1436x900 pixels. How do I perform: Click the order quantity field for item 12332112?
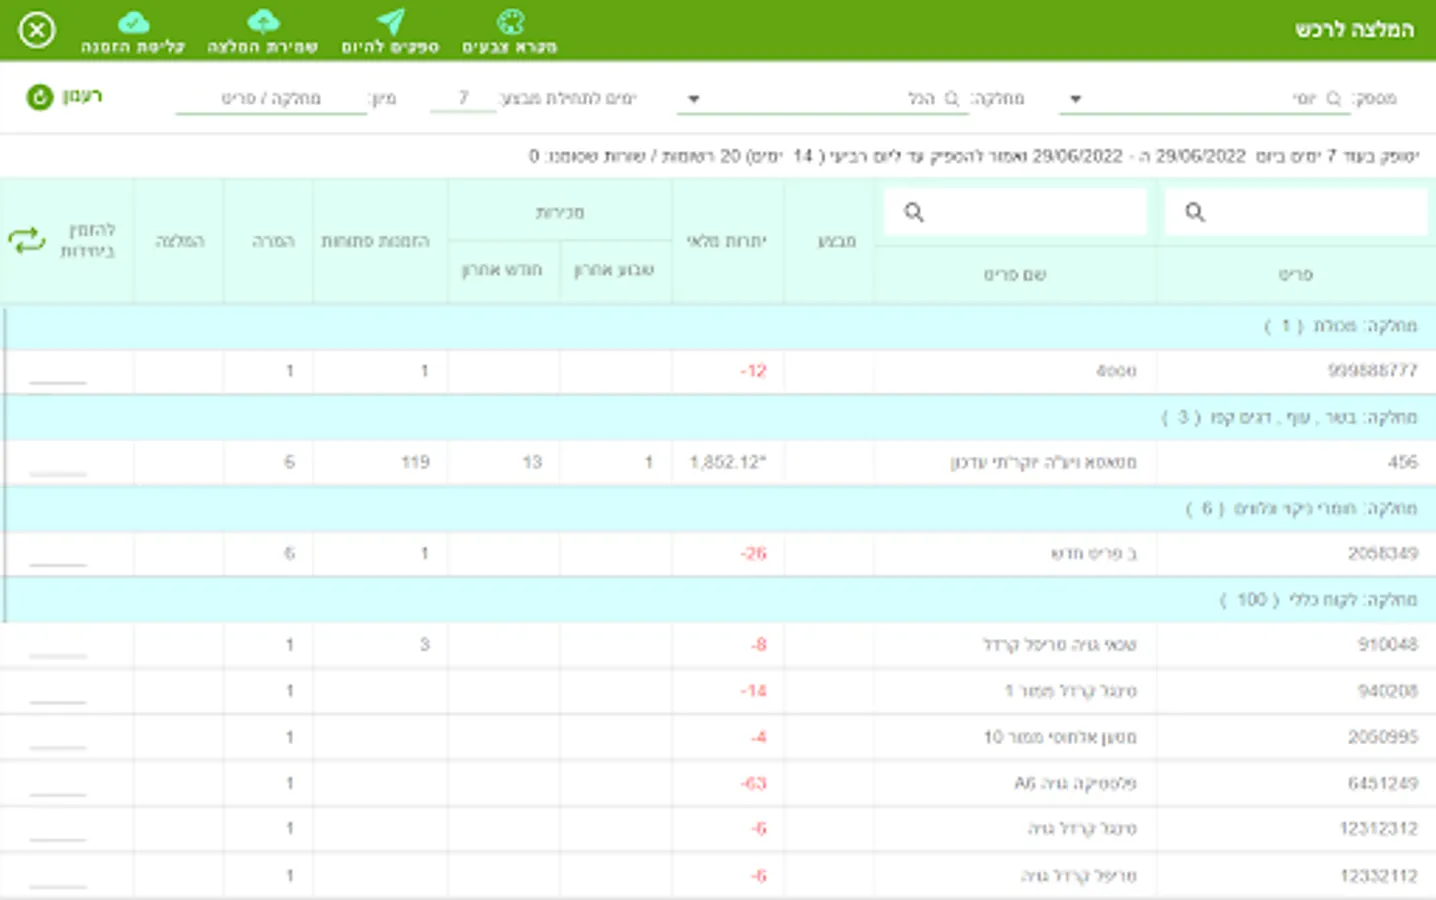(58, 876)
